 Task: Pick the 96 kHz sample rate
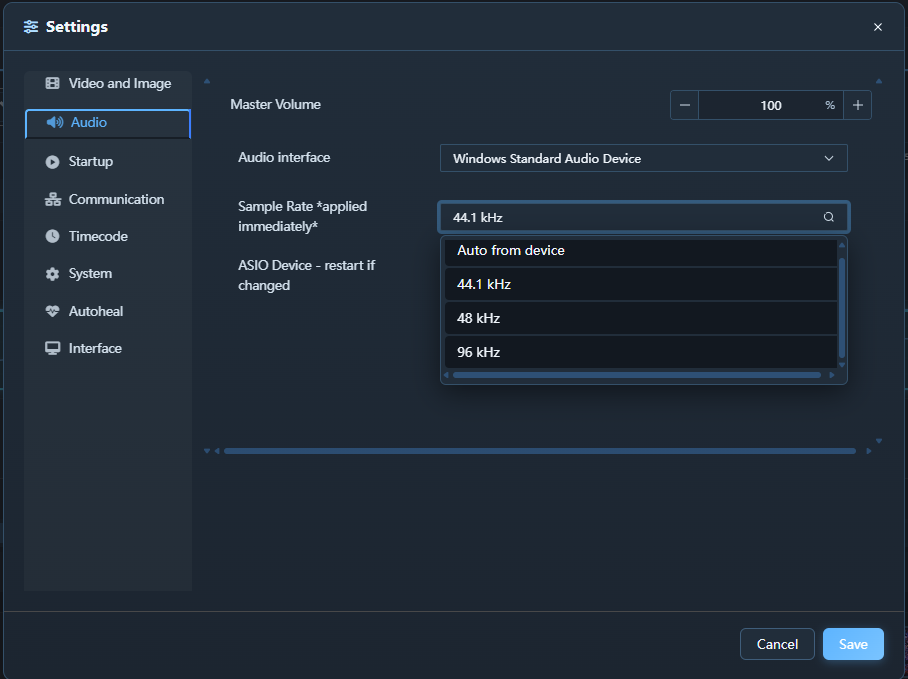[x=640, y=352]
